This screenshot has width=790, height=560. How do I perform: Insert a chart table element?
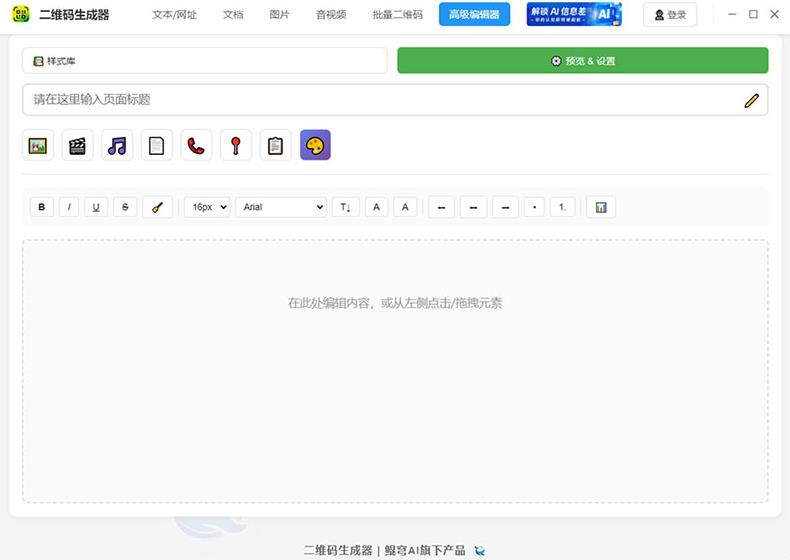[601, 207]
